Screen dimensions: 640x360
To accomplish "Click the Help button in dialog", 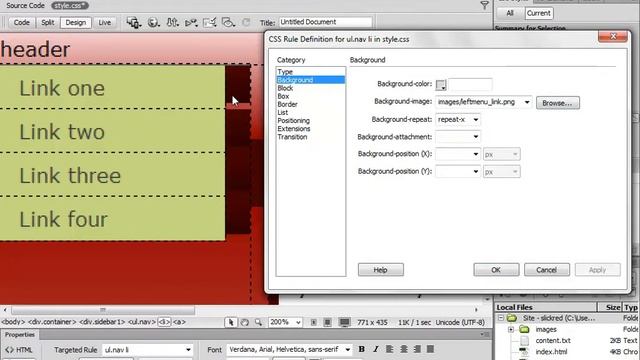I will [380, 270].
